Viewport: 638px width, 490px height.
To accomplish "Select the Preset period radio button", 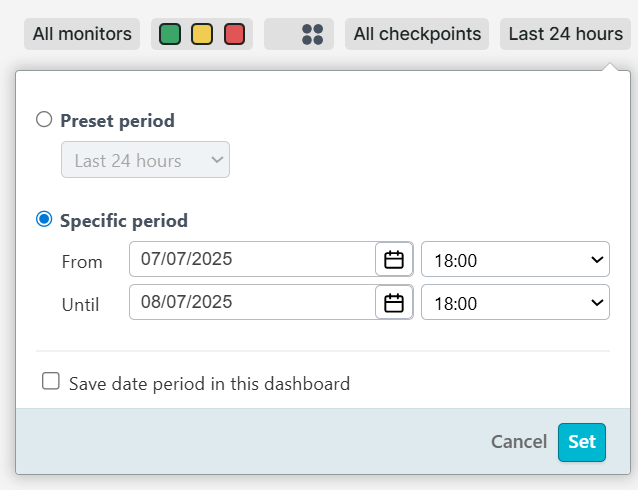I will 44,120.
